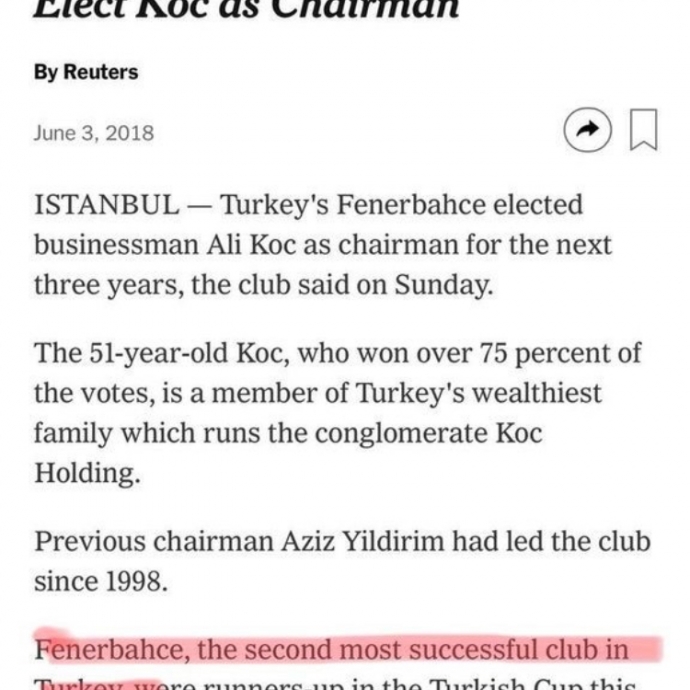Screen dimensions: 690x690
Task: Save article with the bookmark icon
Action: pos(643,129)
